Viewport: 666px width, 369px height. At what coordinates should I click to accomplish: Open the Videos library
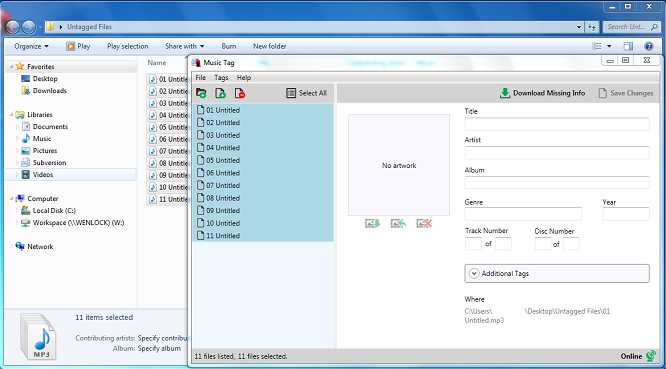point(37,175)
